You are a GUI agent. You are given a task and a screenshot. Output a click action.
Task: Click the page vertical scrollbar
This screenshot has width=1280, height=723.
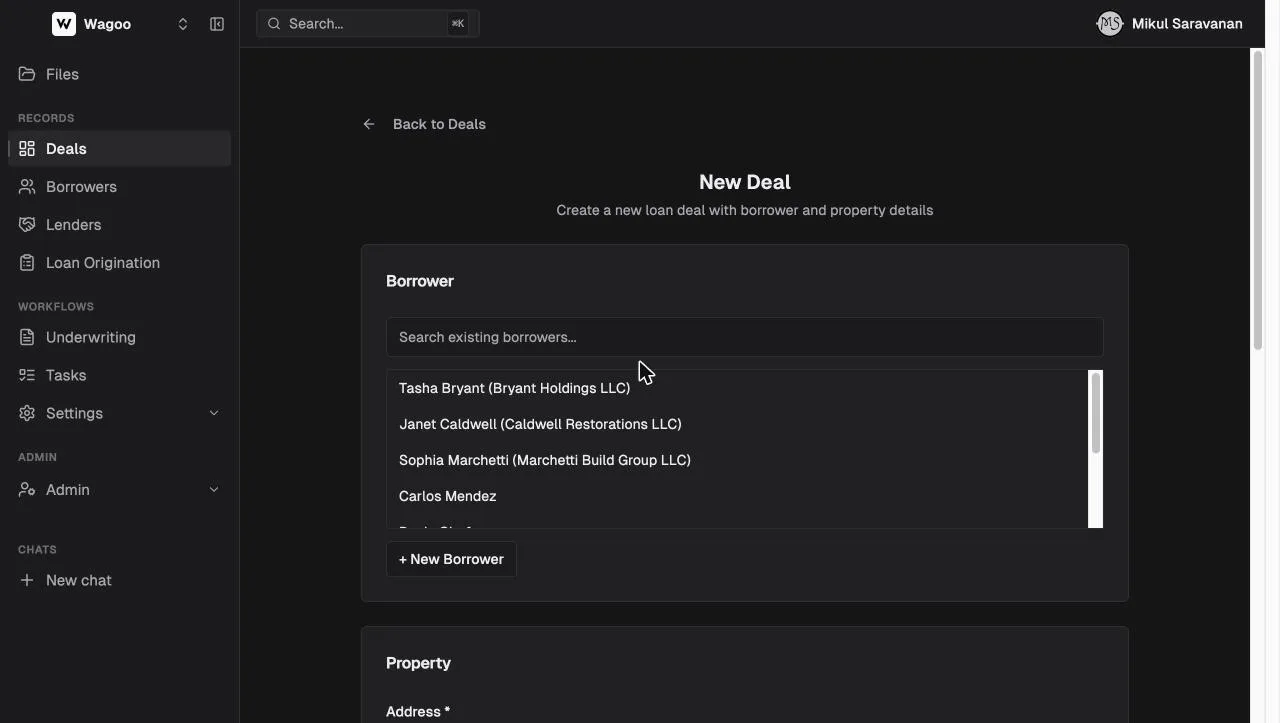coord(1258,200)
